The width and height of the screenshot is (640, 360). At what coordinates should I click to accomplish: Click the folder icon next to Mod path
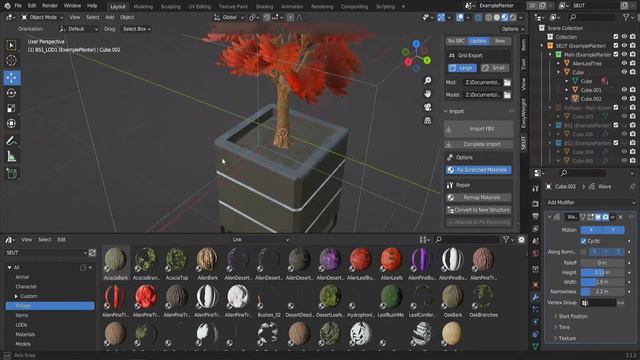(507, 82)
